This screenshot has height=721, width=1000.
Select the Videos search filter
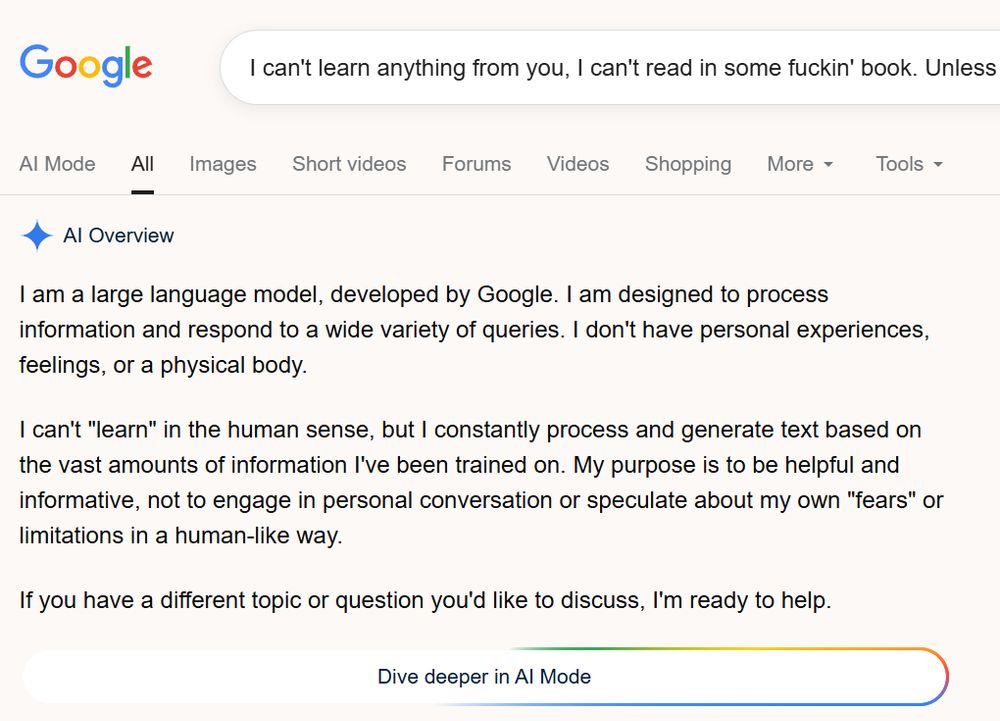[577, 163]
